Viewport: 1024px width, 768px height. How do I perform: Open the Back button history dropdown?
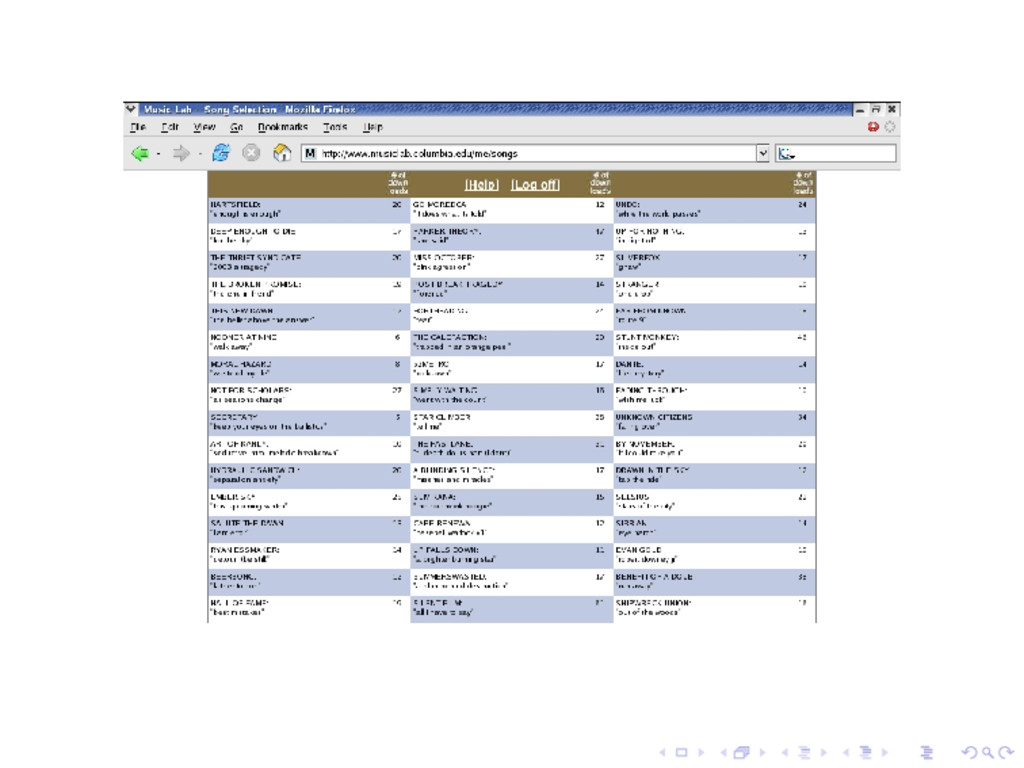159,154
